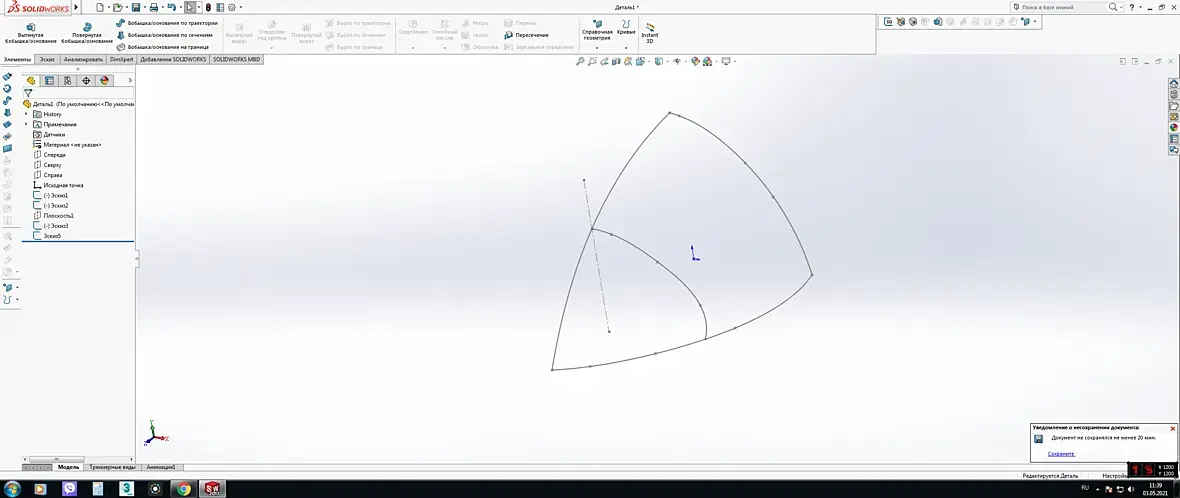Select (-) Эскиз2 in the tree
Viewport: 1180px width, 498px height.
(x=50, y=205)
